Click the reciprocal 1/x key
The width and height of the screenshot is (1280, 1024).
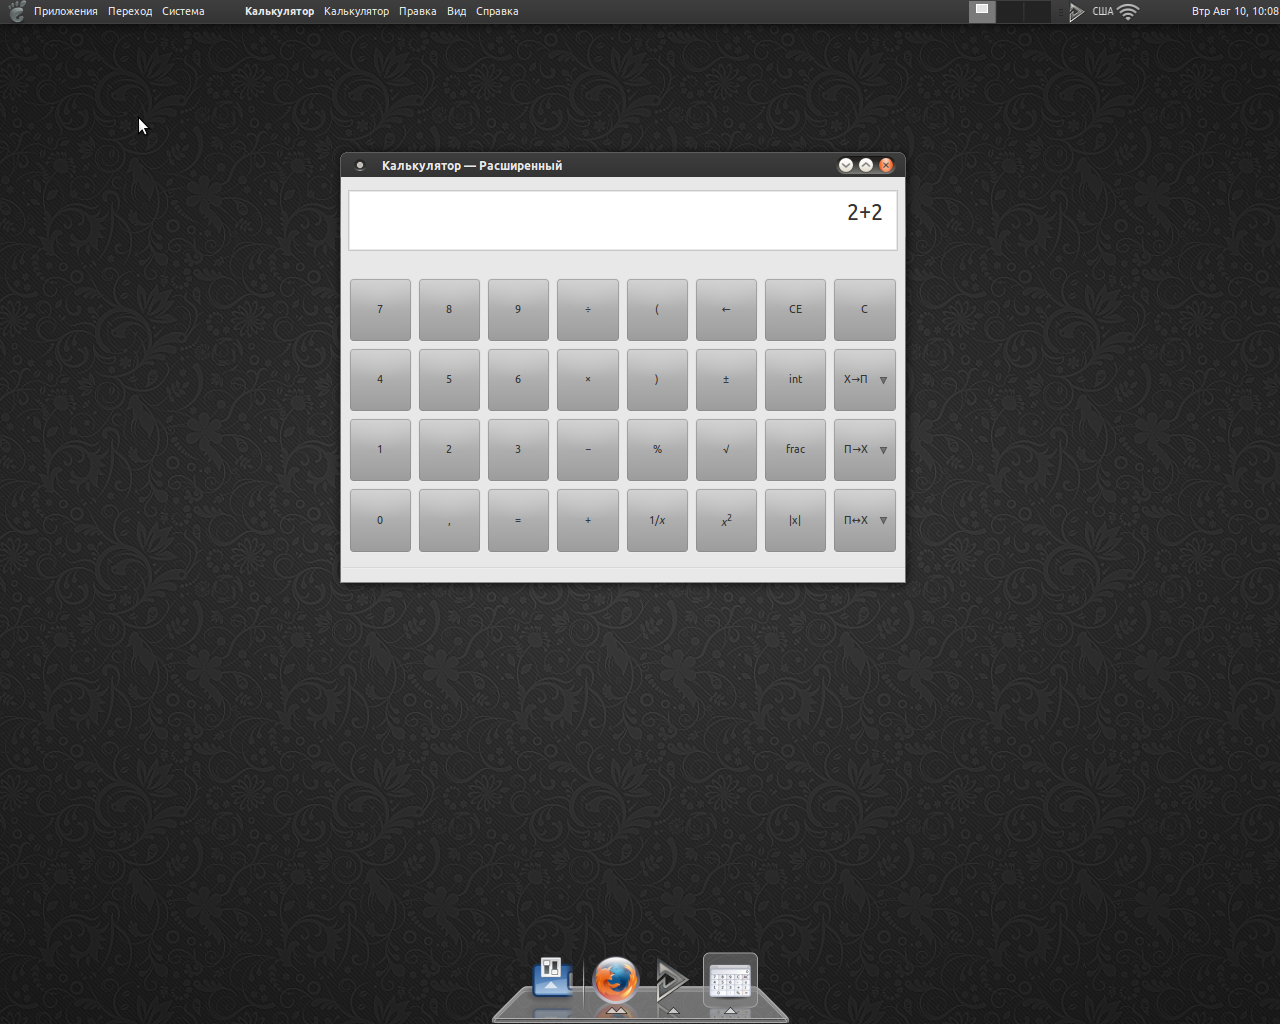pos(657,520)
